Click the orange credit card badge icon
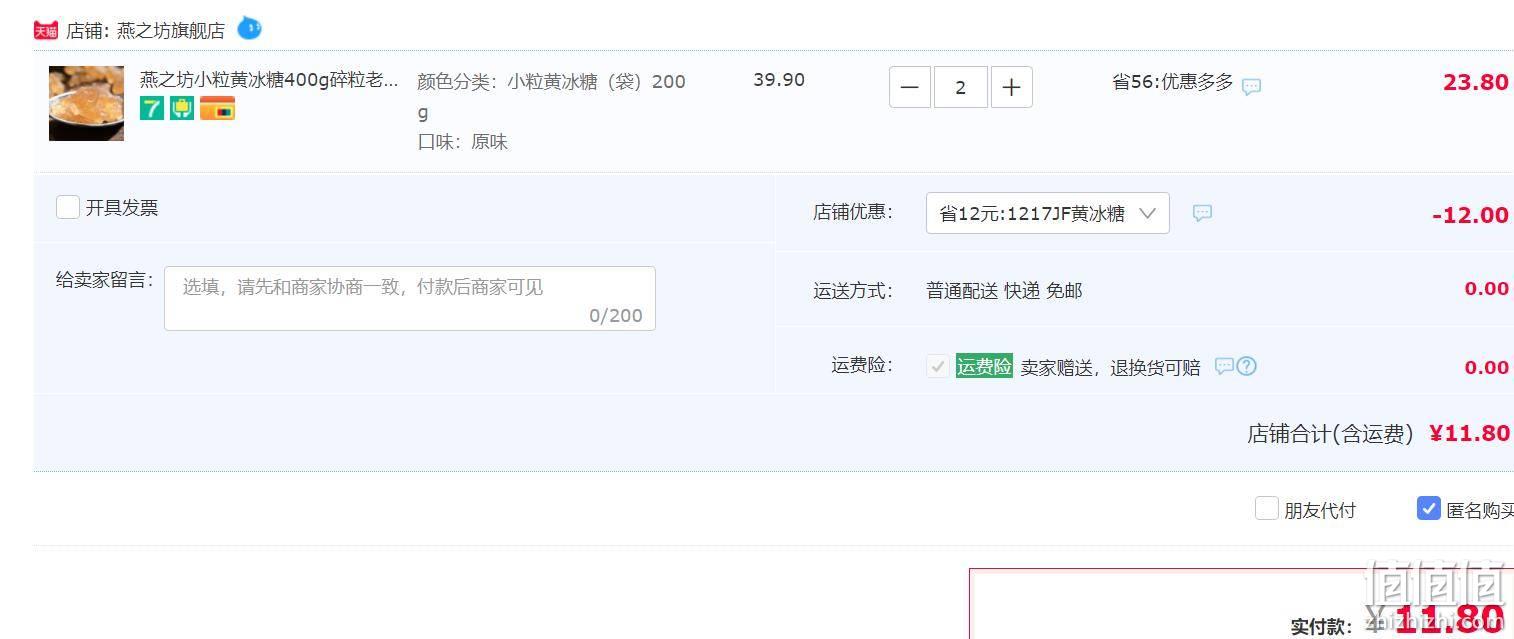Image resolution: width=1514 pixels, height=639 pixels. coord(217,108)
